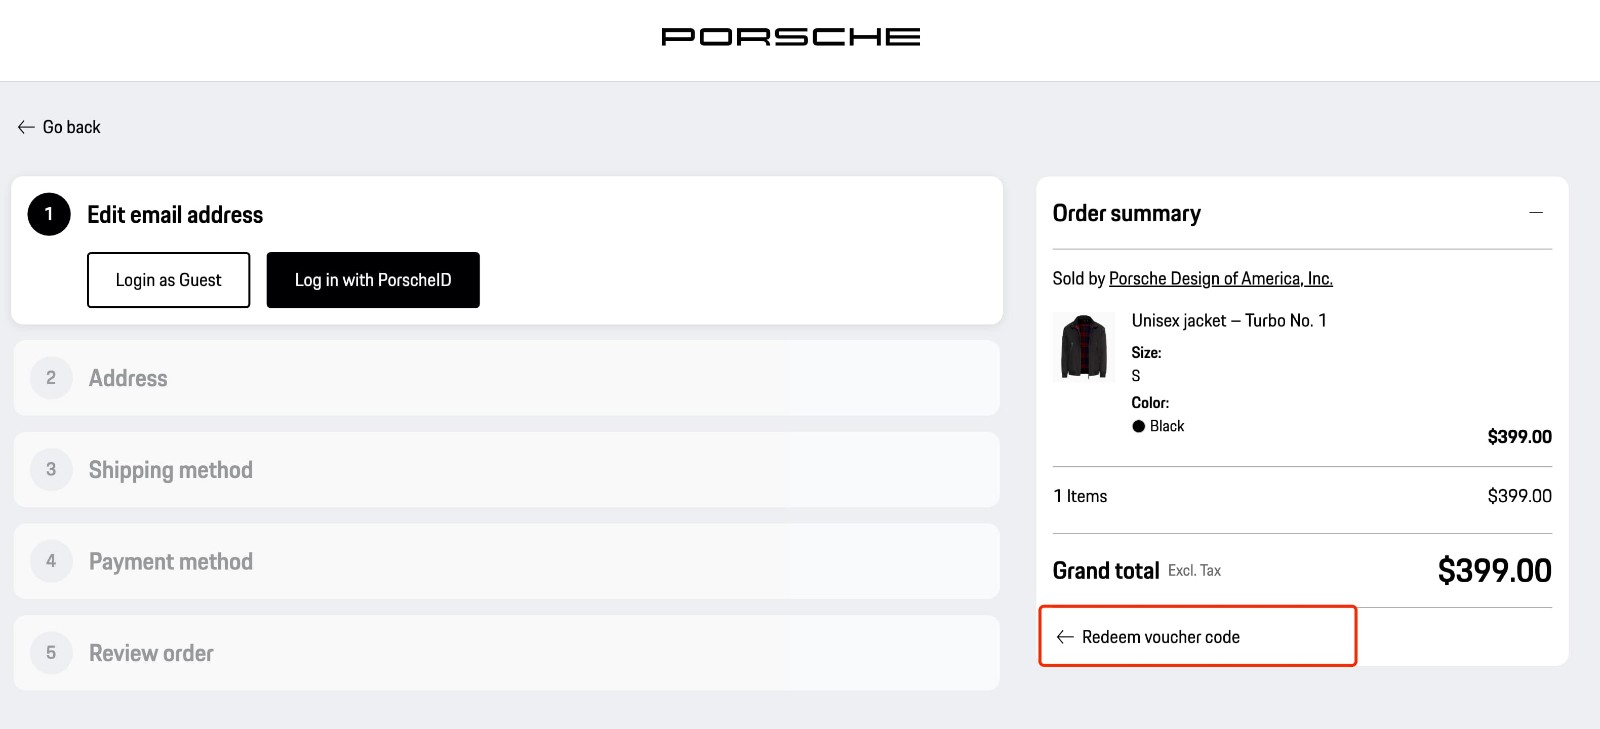This screenshot has width=1600, height=729.
Task: Click the step 2 circle beside Address
Action: pyautogui.click(x=51, y=378)
